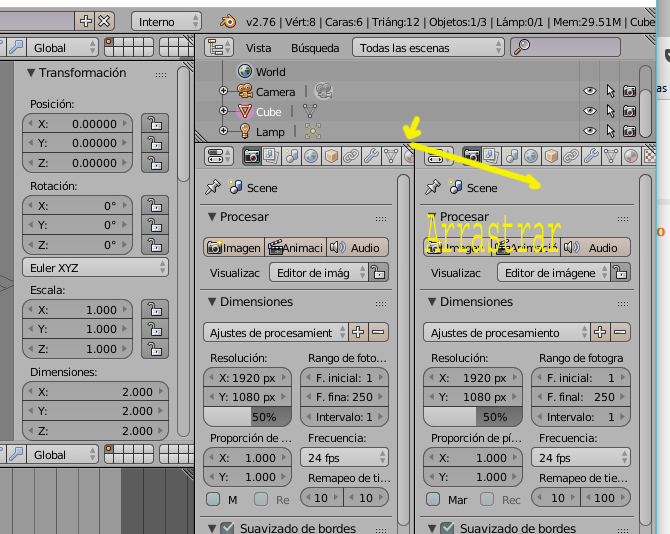Select Cube object in the outliner

[268, 112]
